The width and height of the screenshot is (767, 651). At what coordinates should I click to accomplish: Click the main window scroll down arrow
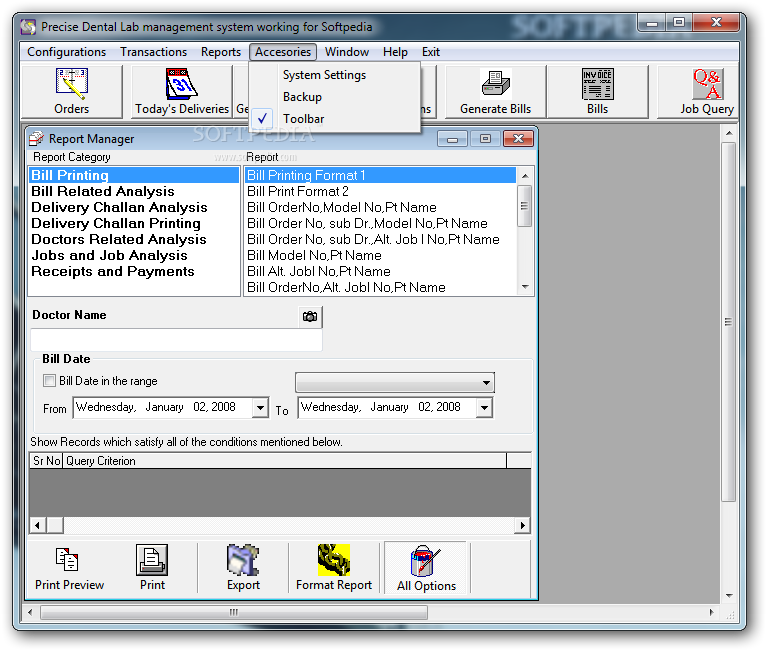[729, 595]
